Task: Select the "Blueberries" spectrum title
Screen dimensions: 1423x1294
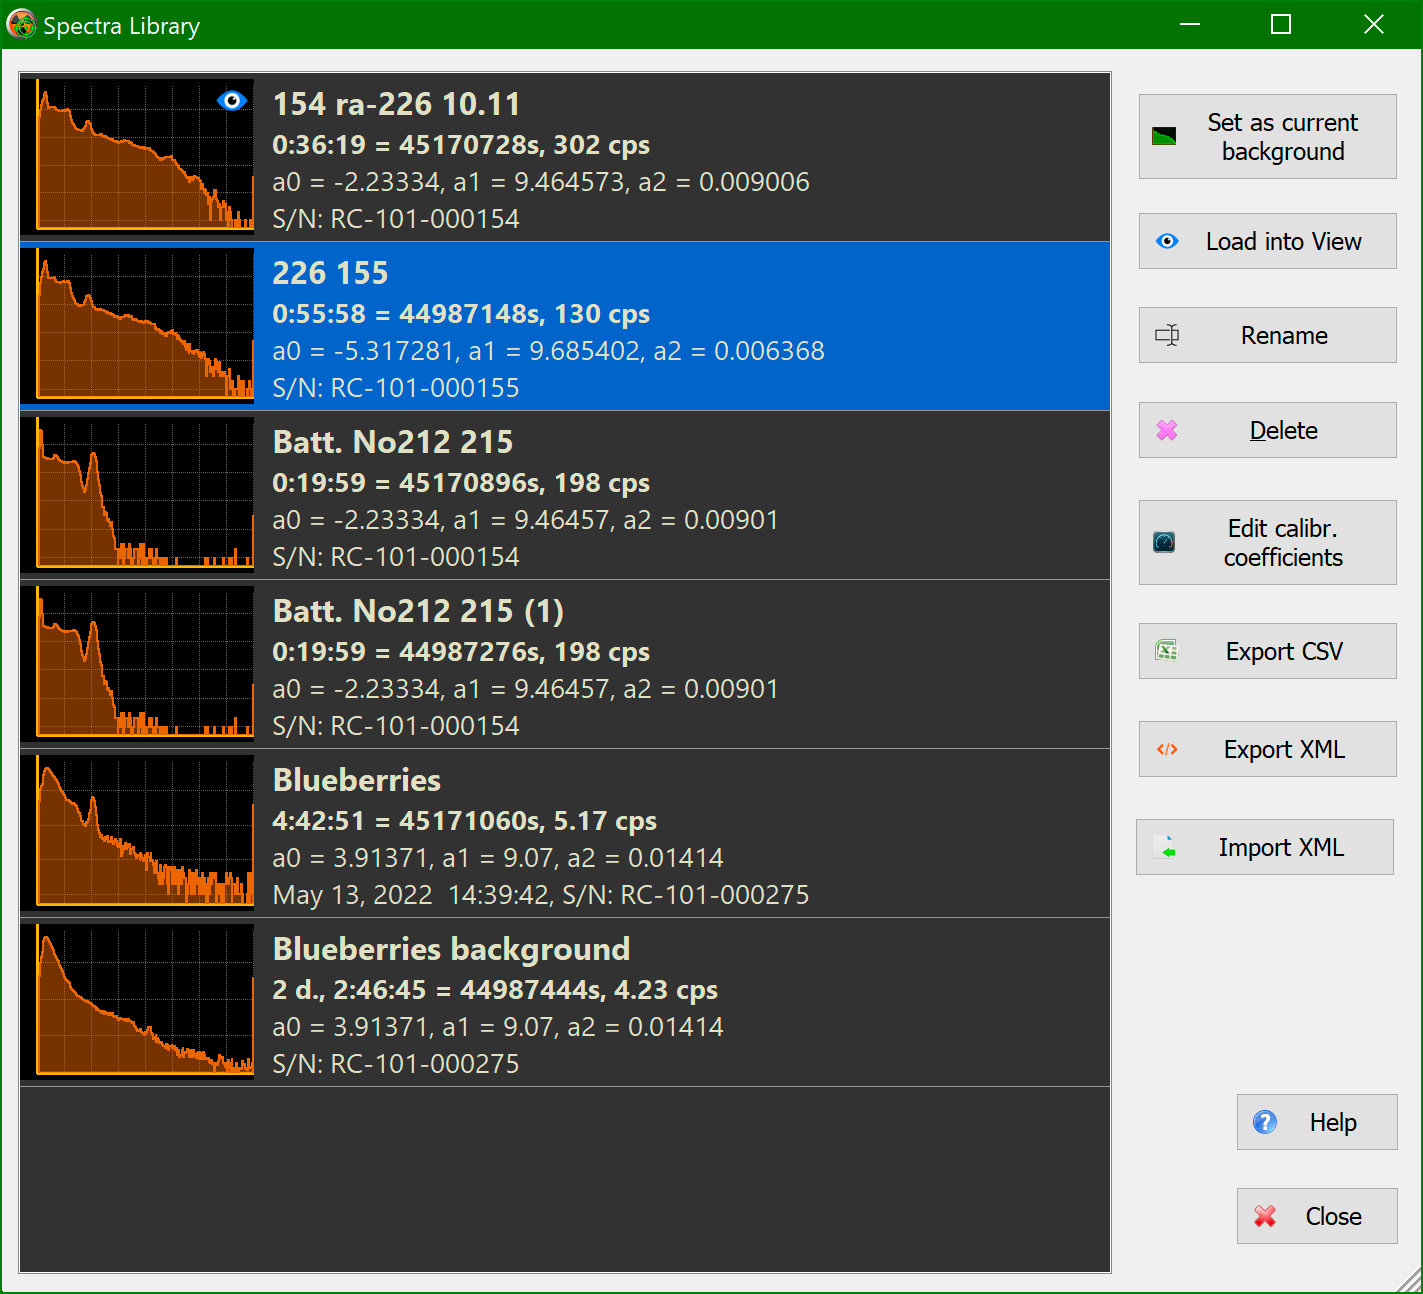Action: click(357, 780)
